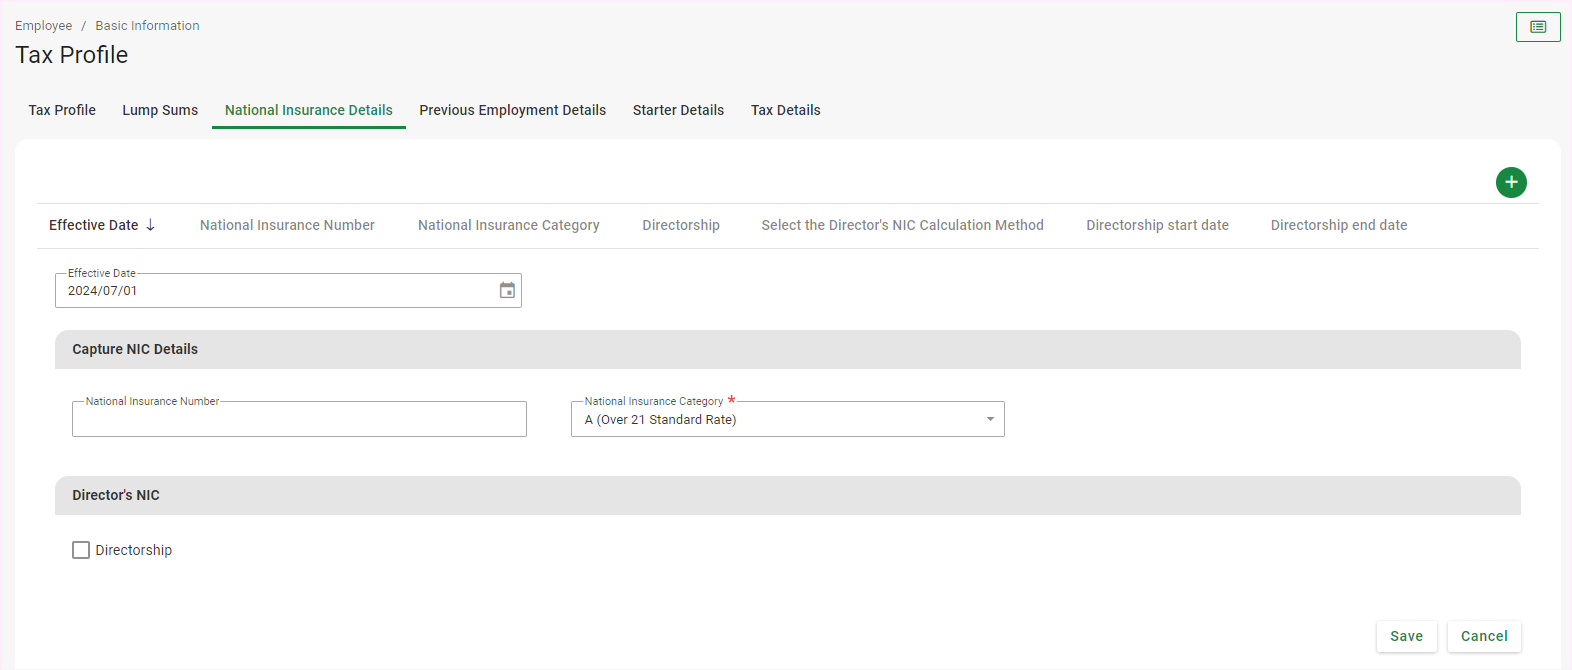Tick the Directorship checkbox
The width and height of the screenshot is (1572, 670).
(81, 550)
